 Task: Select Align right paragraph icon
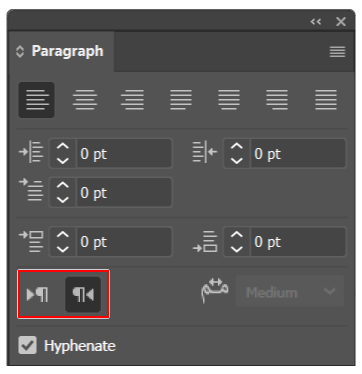(132, 100)
